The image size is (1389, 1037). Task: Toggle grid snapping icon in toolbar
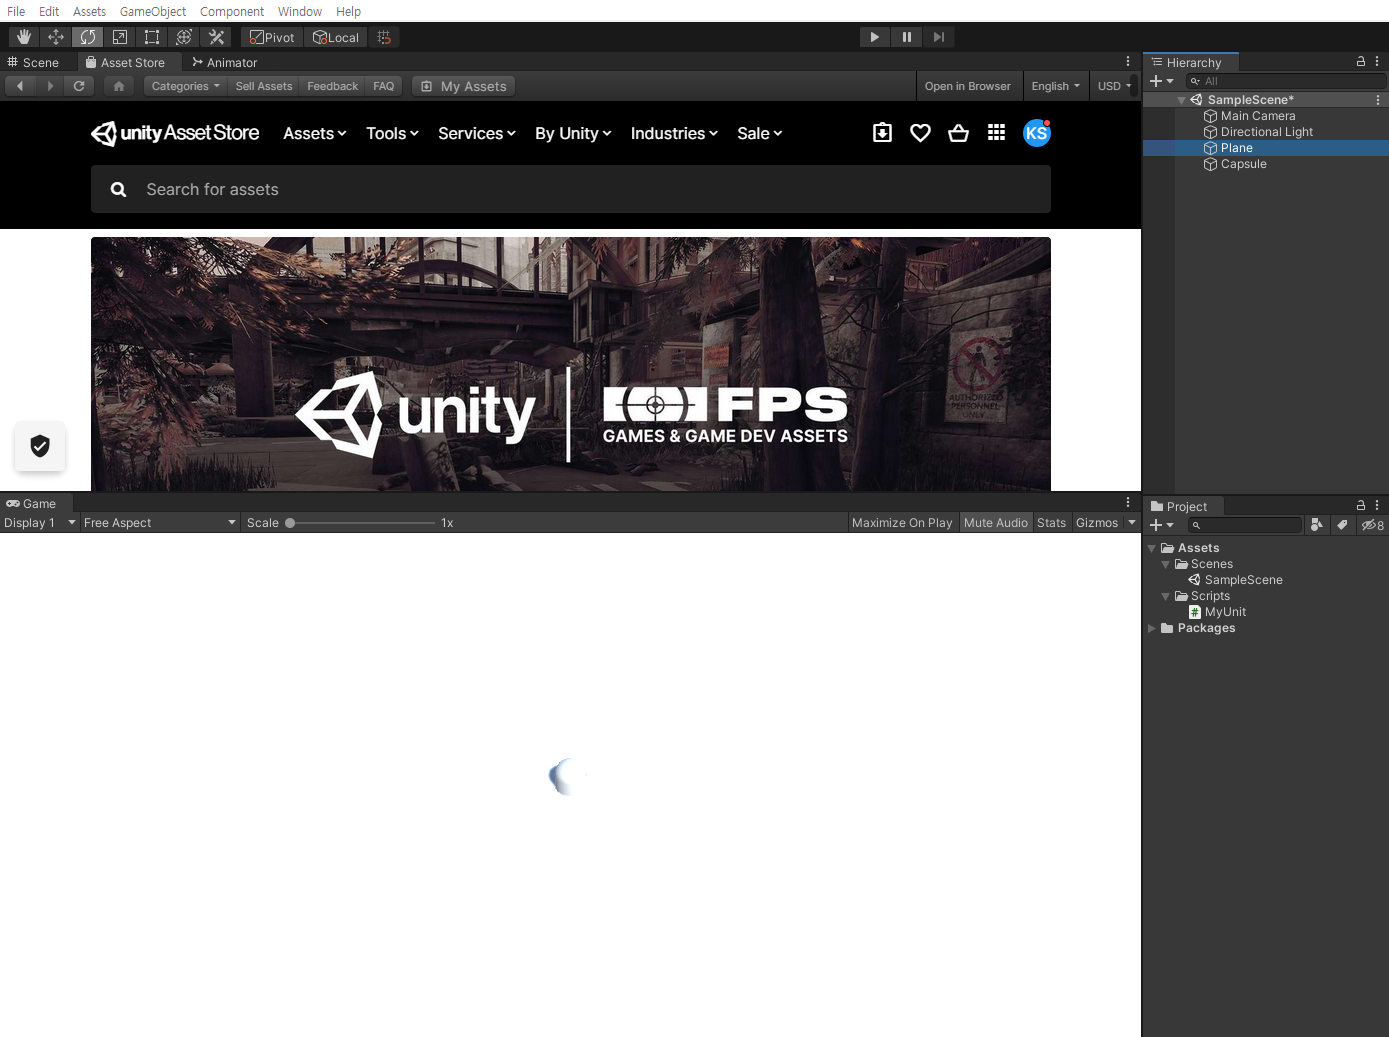(384, 37)
